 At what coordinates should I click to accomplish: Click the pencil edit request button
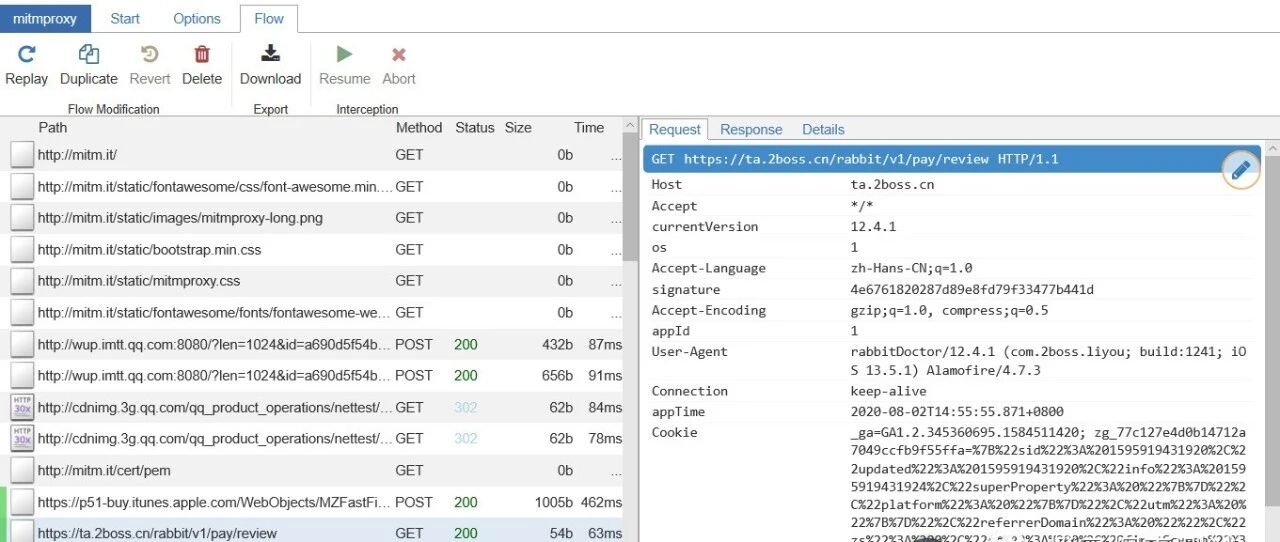[1241, 170]
